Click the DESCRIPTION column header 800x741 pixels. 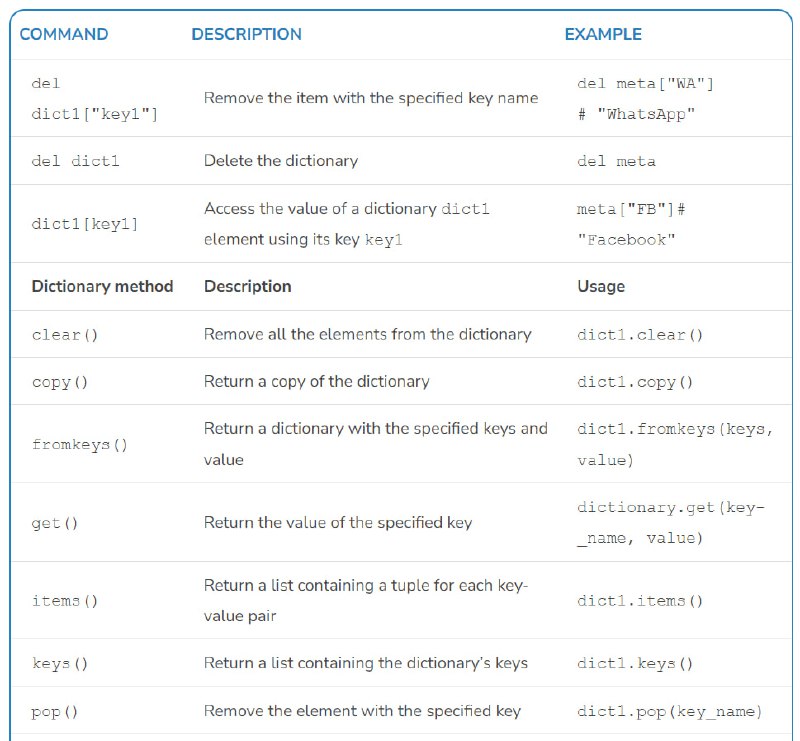246,34
